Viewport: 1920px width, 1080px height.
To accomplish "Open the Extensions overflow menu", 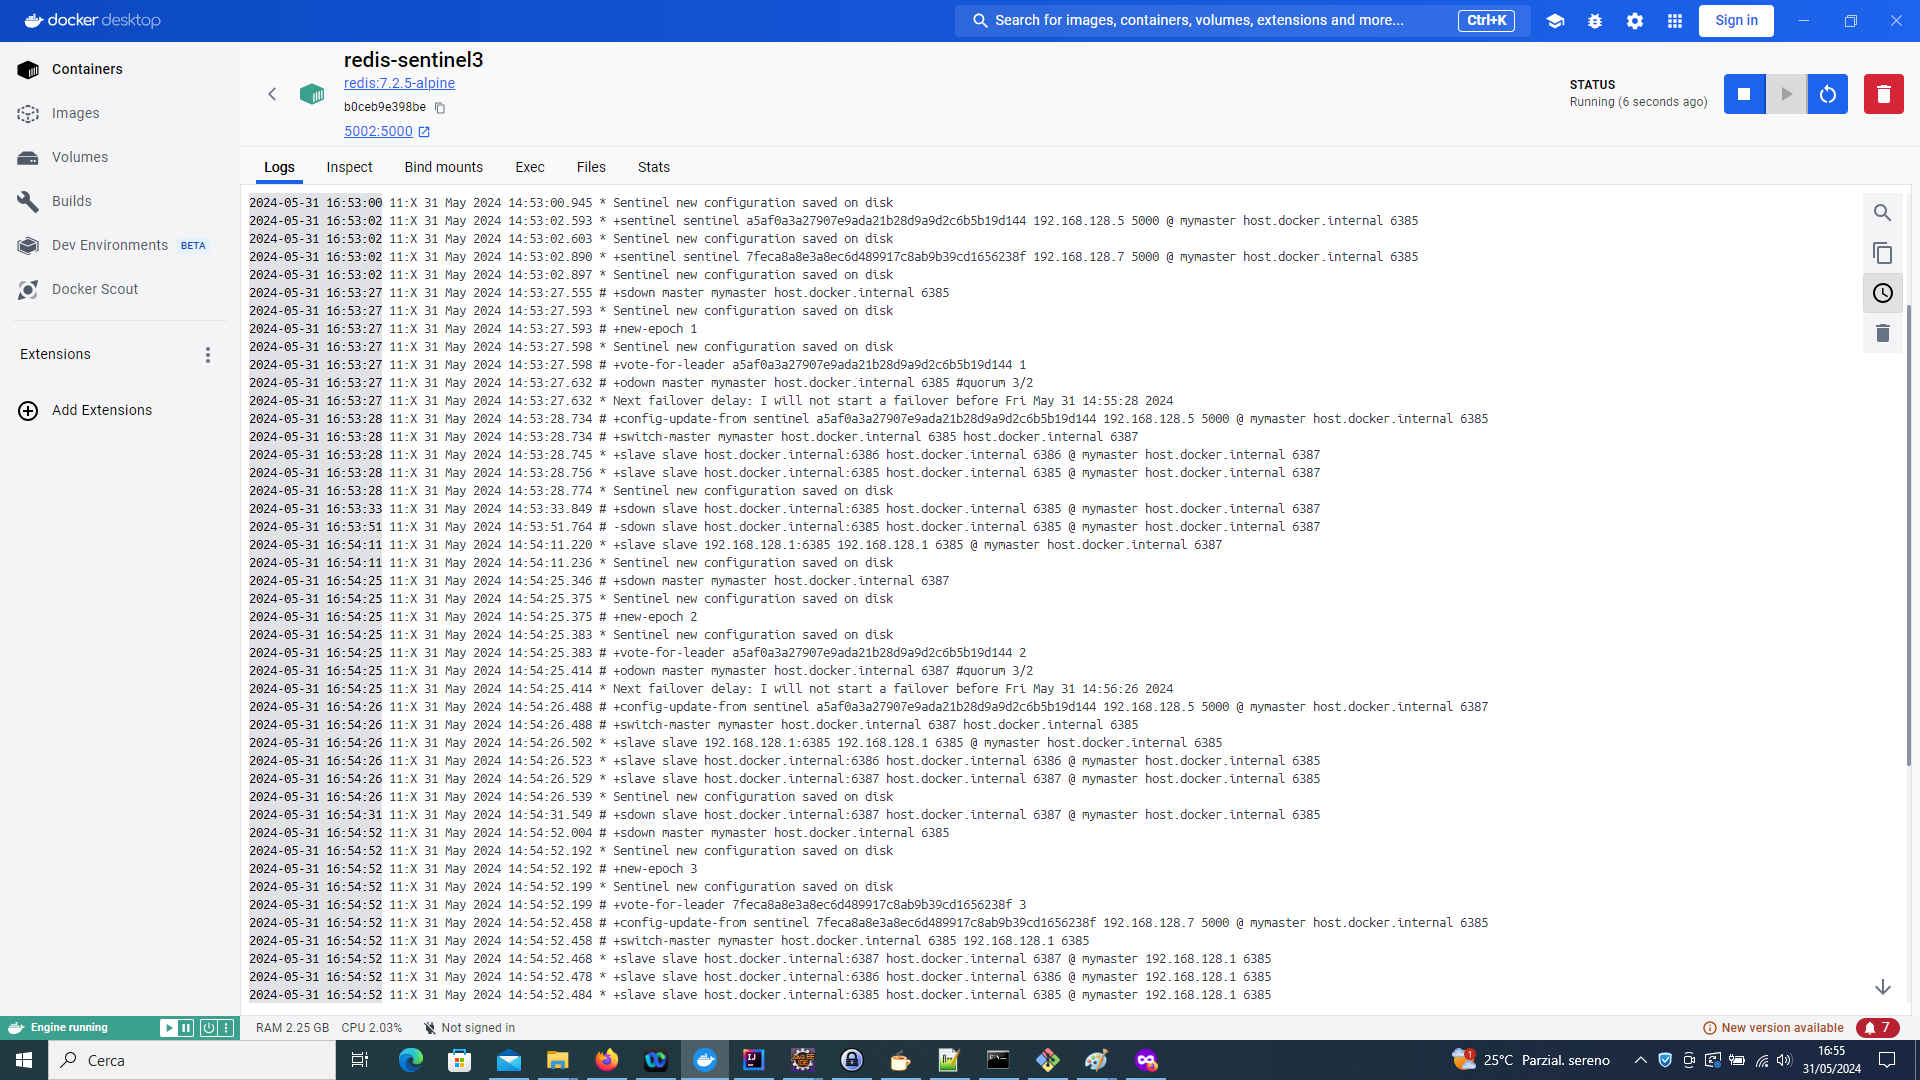I will pos(207,354).
